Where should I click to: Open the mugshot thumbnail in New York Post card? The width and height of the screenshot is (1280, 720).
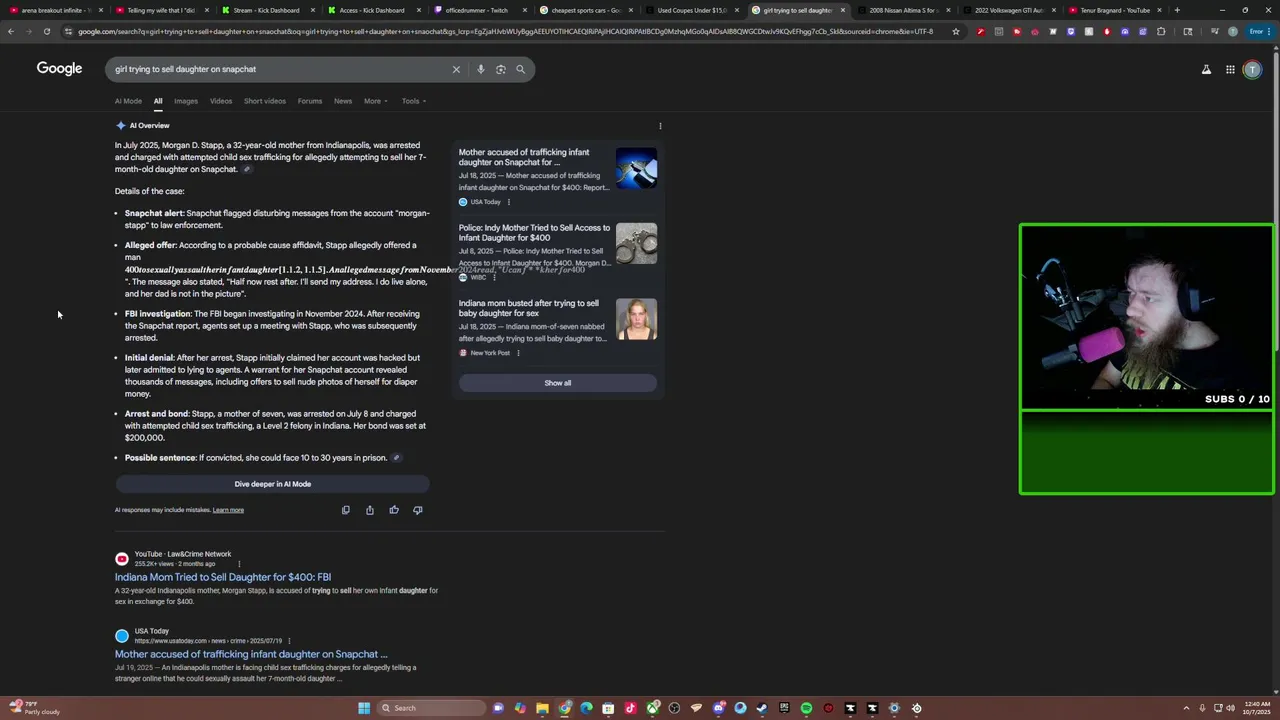click(636, 320)
